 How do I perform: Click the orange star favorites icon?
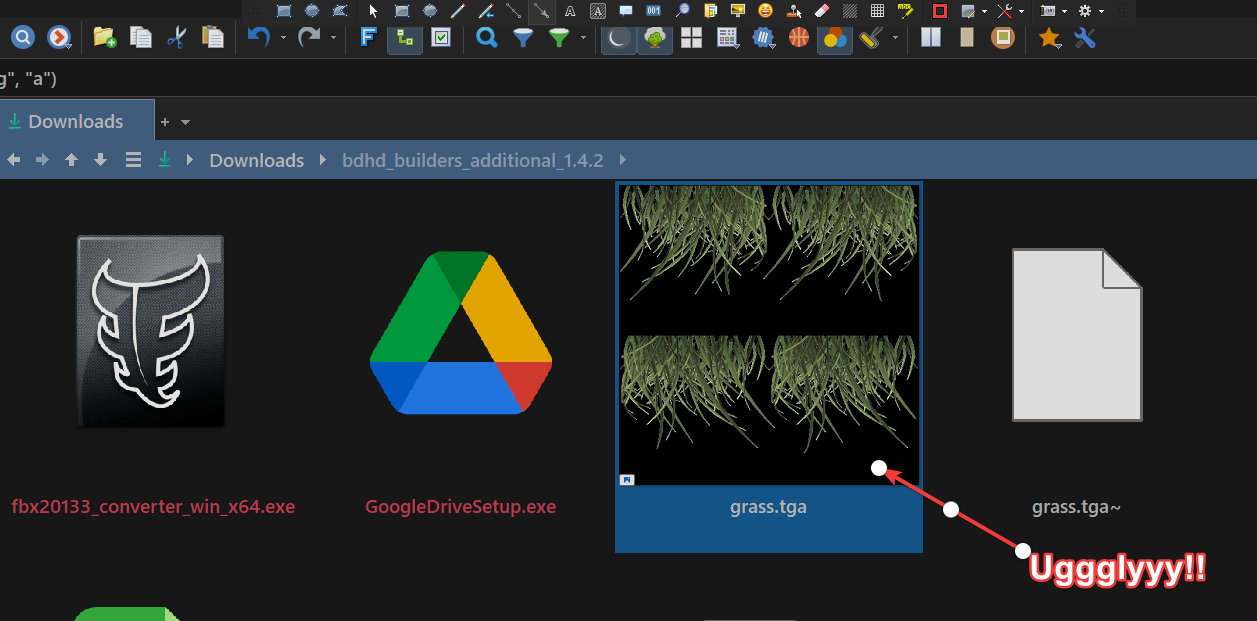coord(1048,38)
